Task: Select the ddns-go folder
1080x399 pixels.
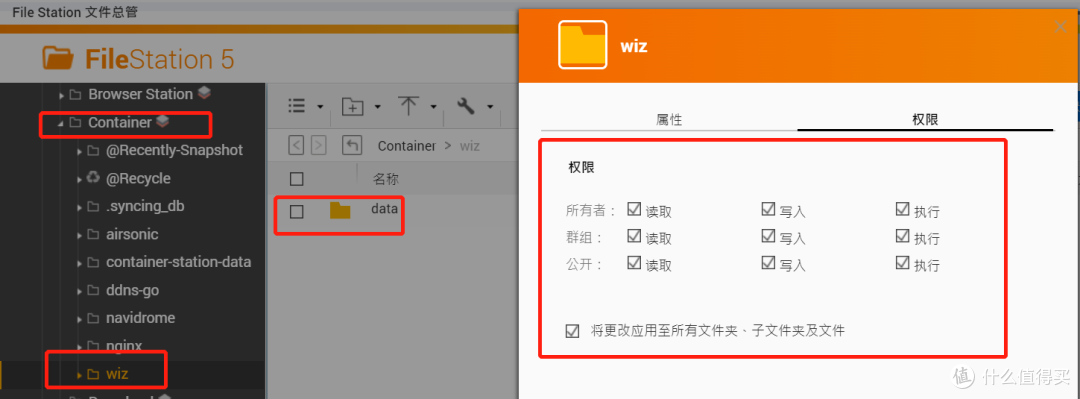Action: 132,290
